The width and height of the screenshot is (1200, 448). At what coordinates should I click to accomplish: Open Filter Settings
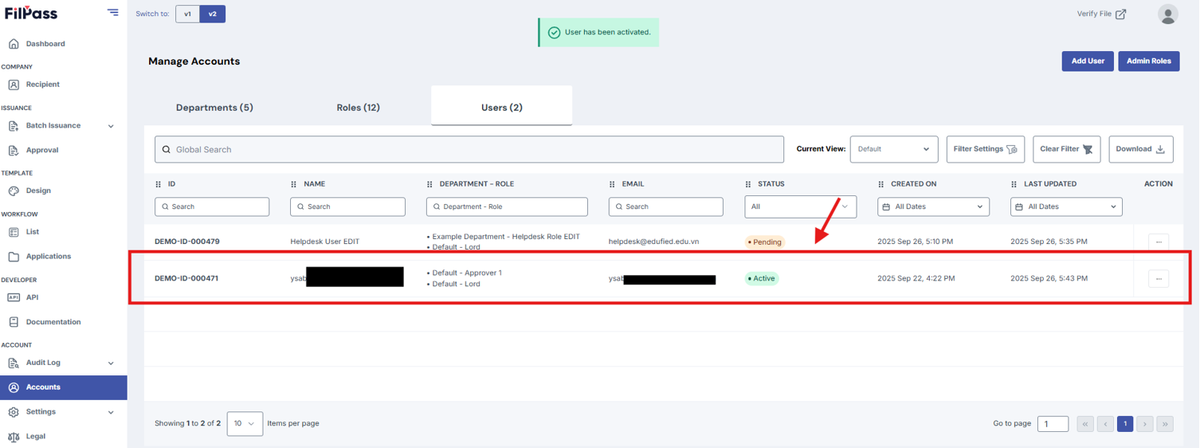point(985,149)
